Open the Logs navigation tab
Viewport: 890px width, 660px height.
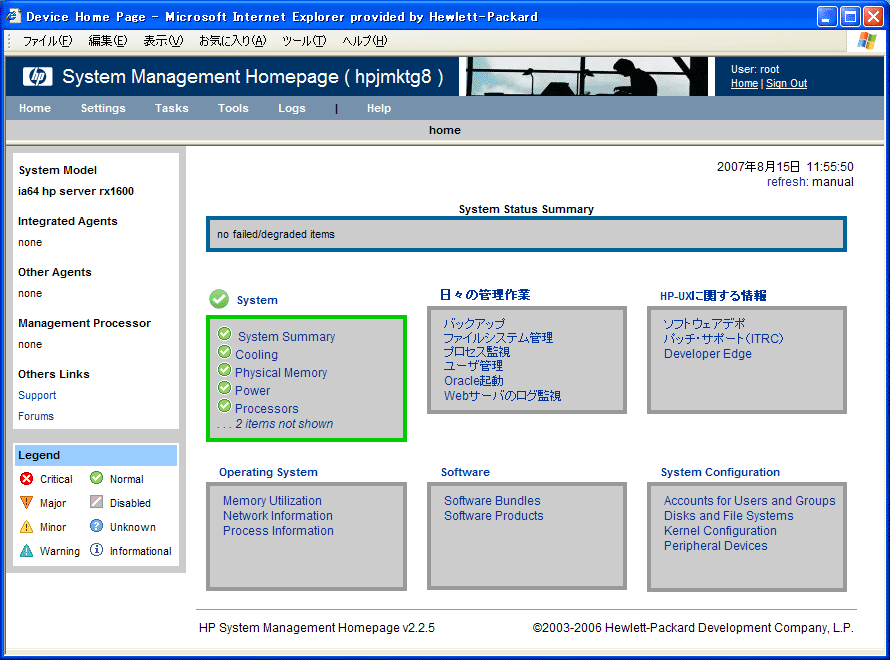pyautogui.click(x=292, y=108)
